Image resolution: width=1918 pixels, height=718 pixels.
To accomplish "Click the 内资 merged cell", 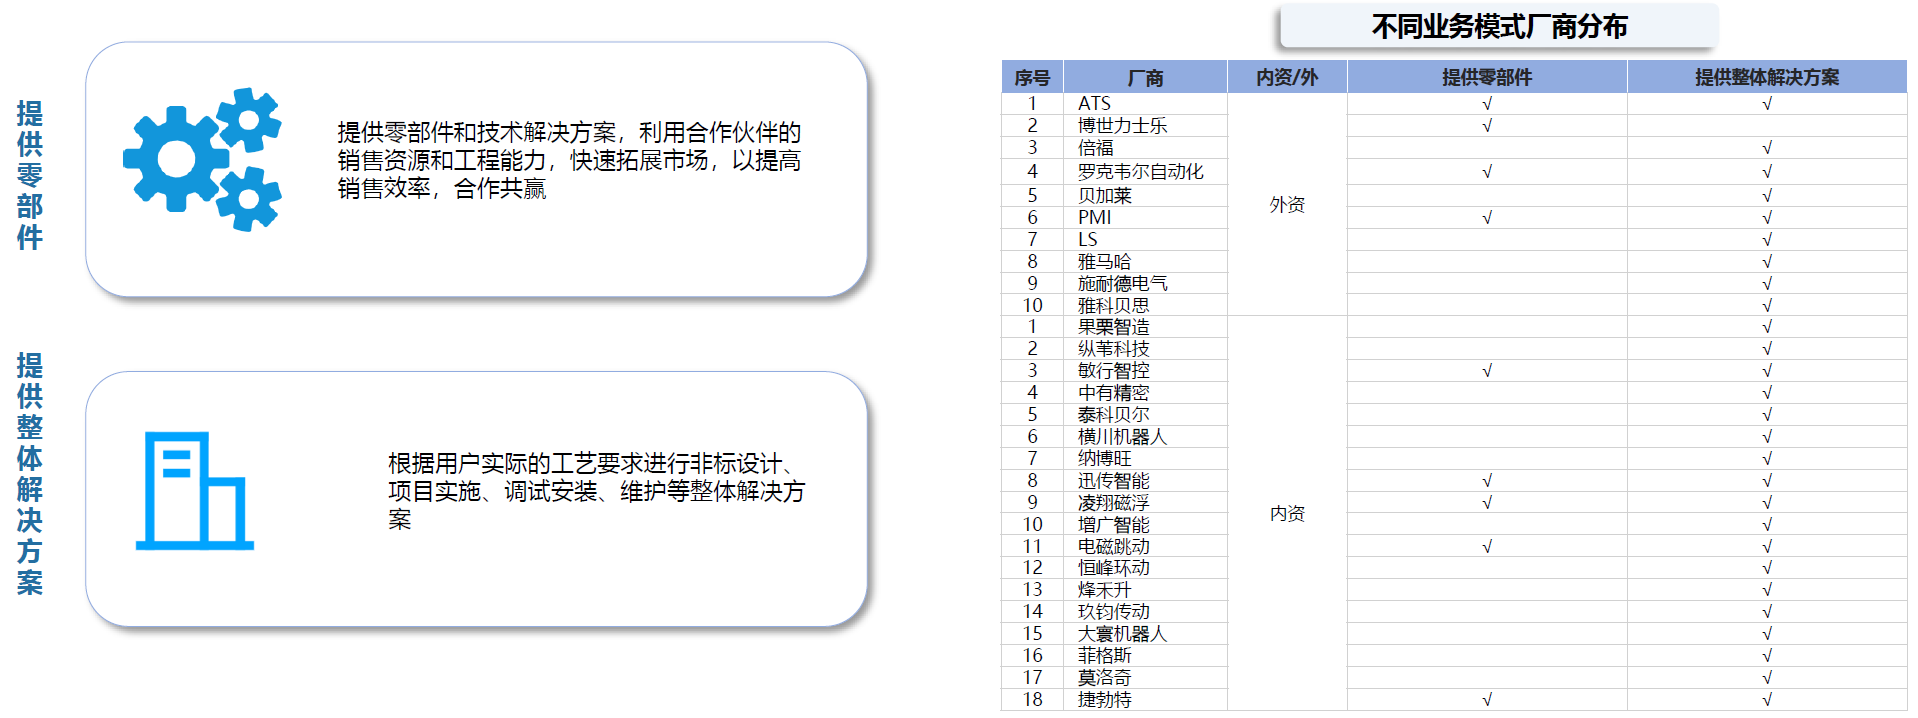I will point(1287,513).
